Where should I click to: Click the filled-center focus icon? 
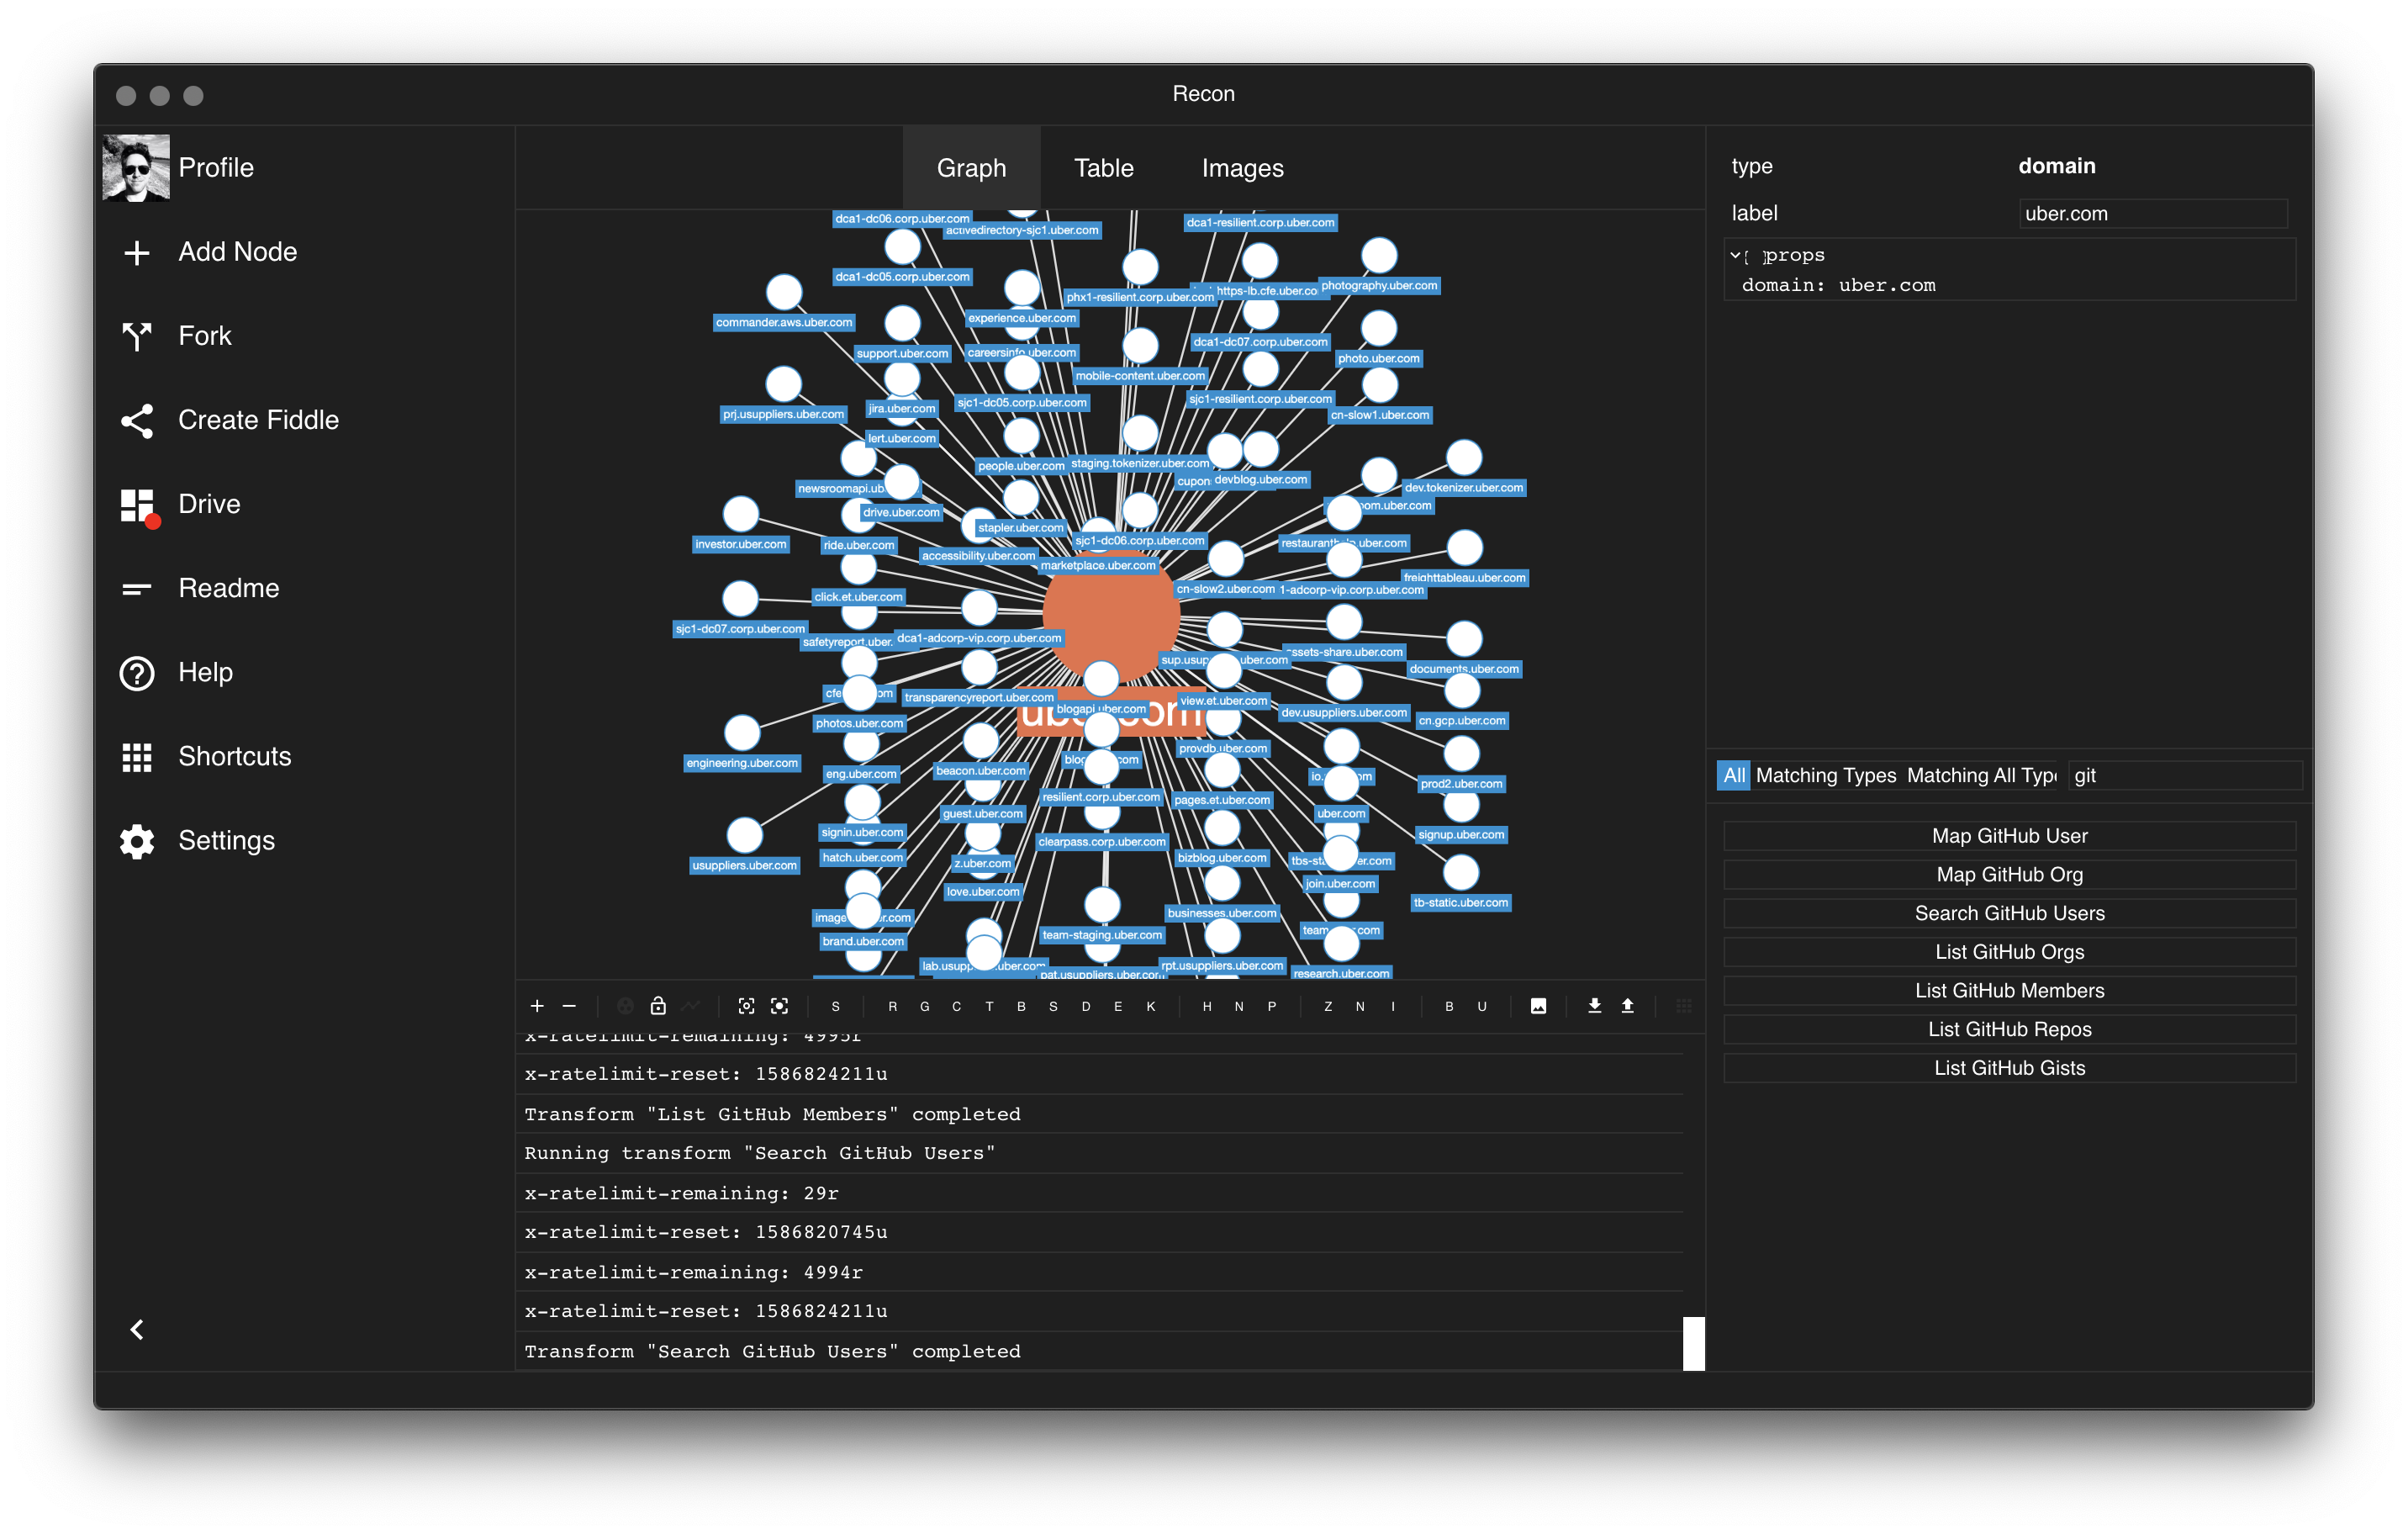click(x=780, y=1006)
